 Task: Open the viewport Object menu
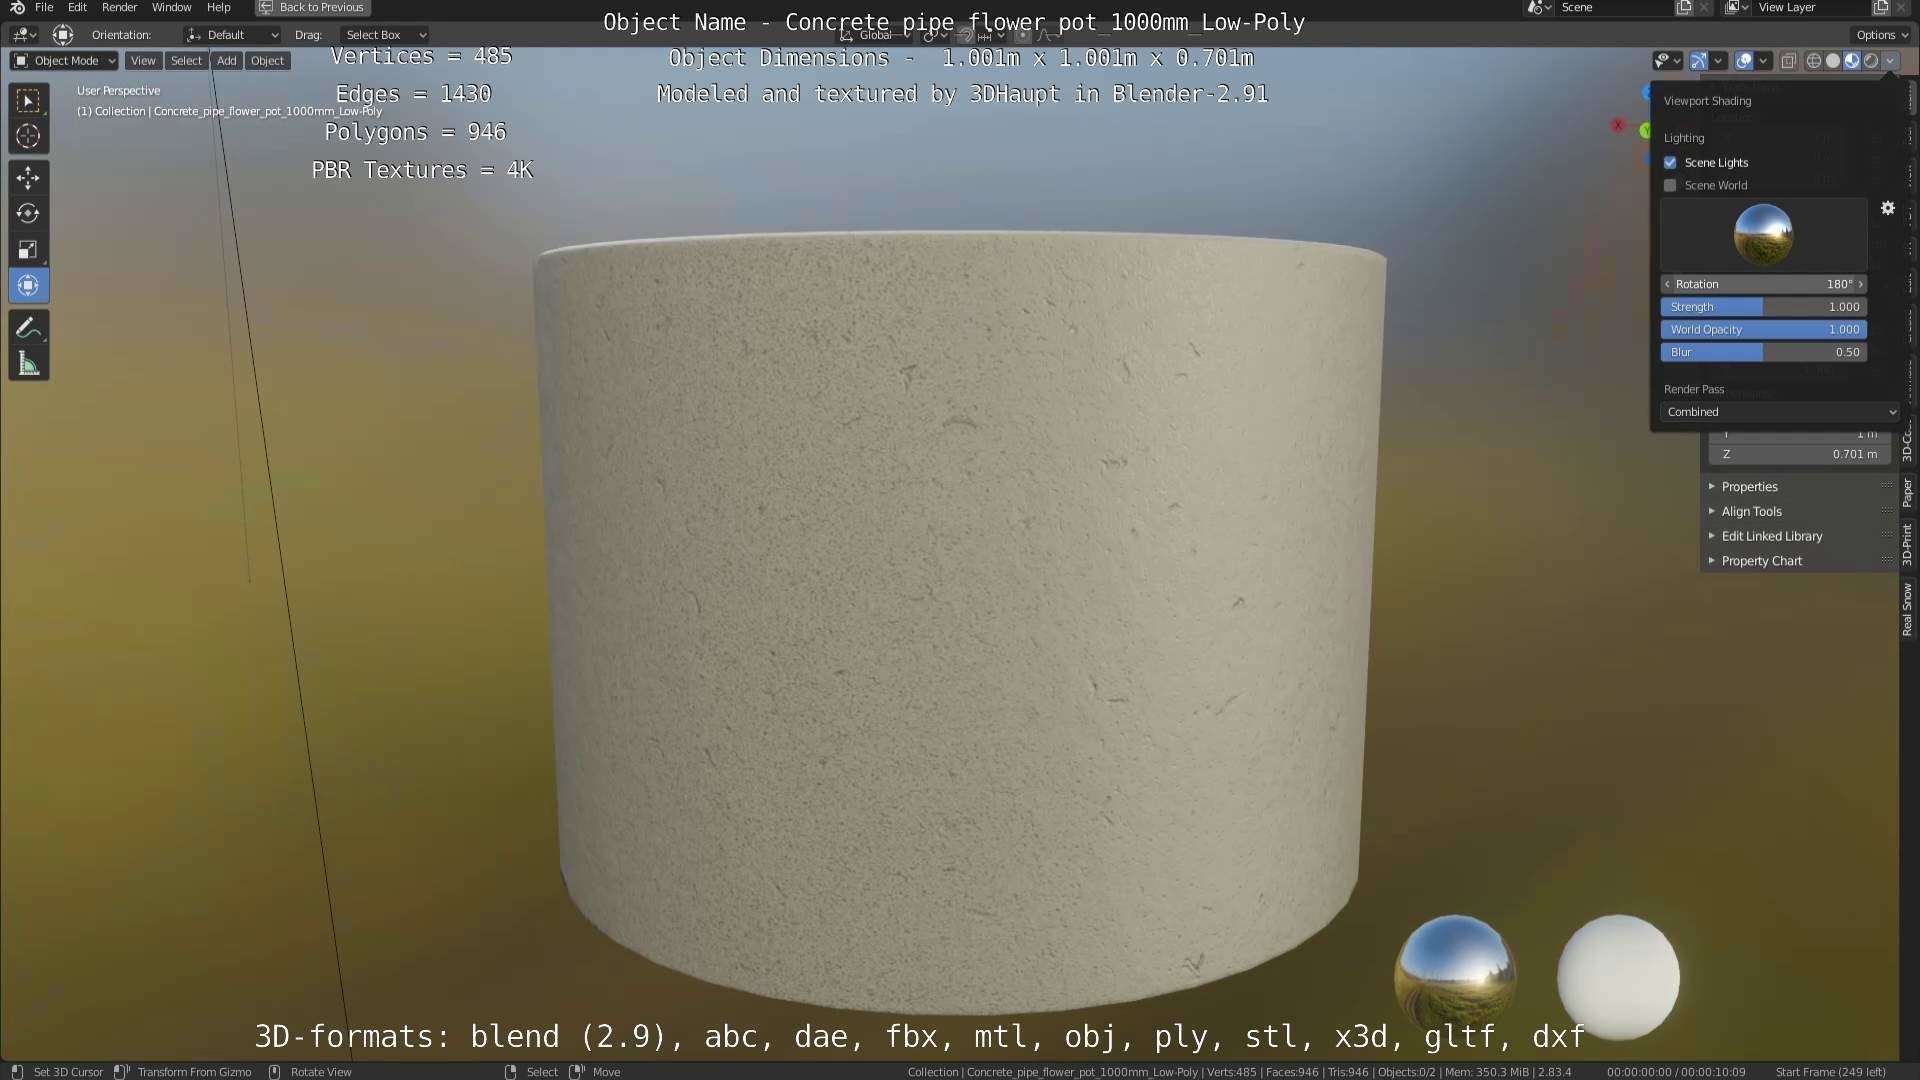267,61
